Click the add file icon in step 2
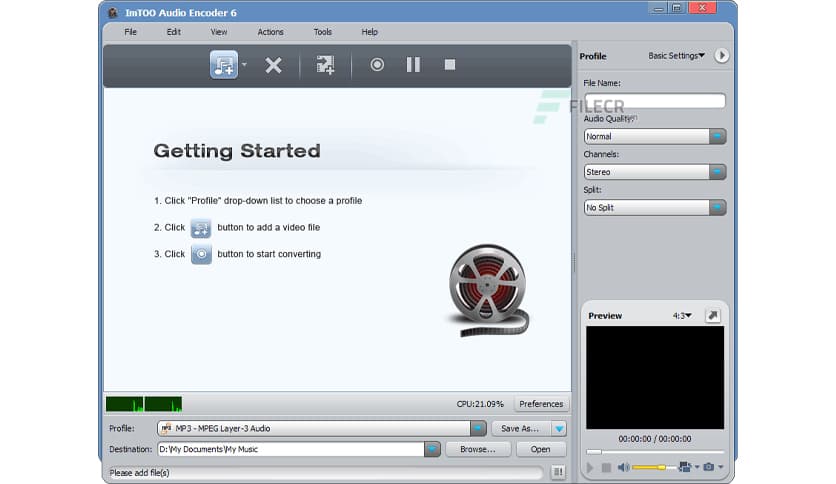 pyautogui.click(x=201, y=228)
